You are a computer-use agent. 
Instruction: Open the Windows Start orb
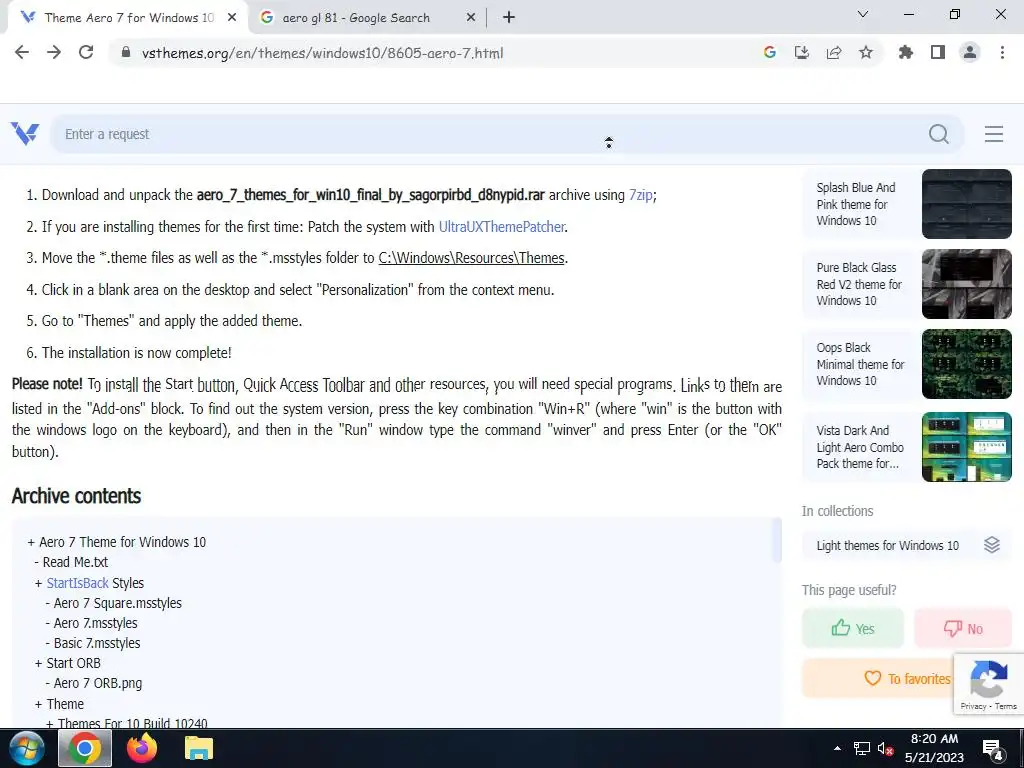pos(26,748)
